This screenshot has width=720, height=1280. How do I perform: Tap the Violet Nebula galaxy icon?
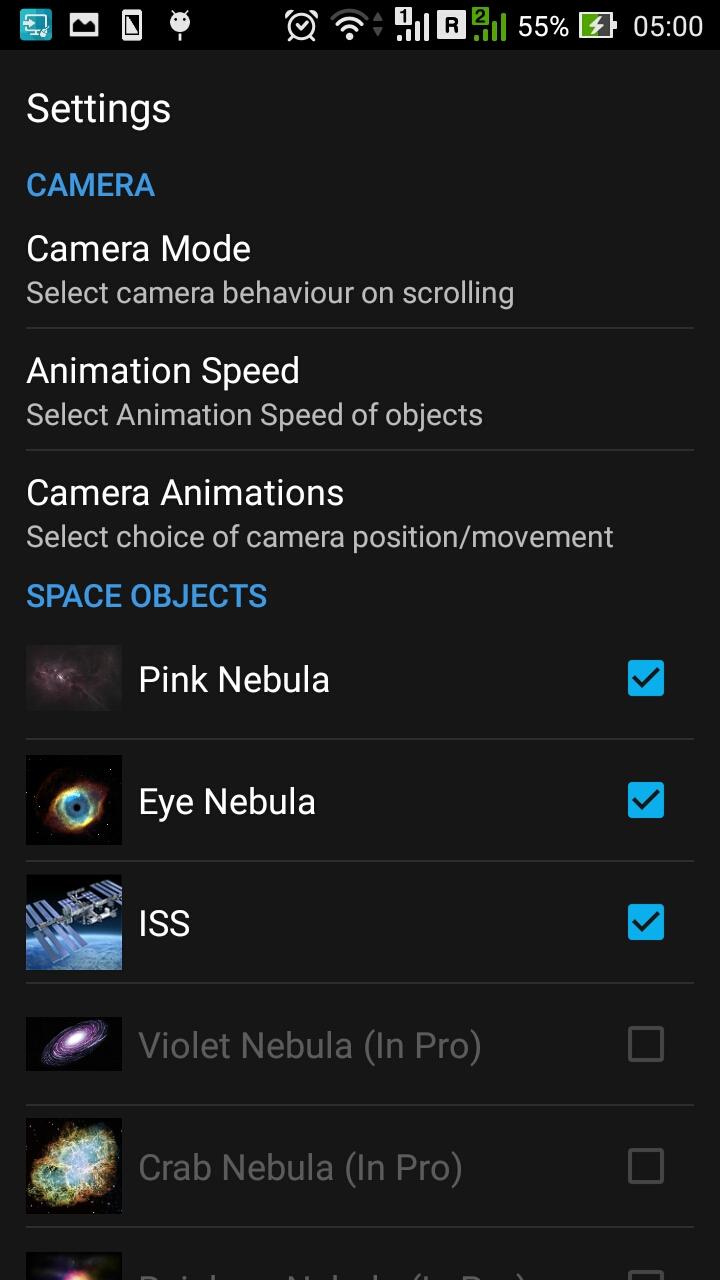(x=74, y=1044)
